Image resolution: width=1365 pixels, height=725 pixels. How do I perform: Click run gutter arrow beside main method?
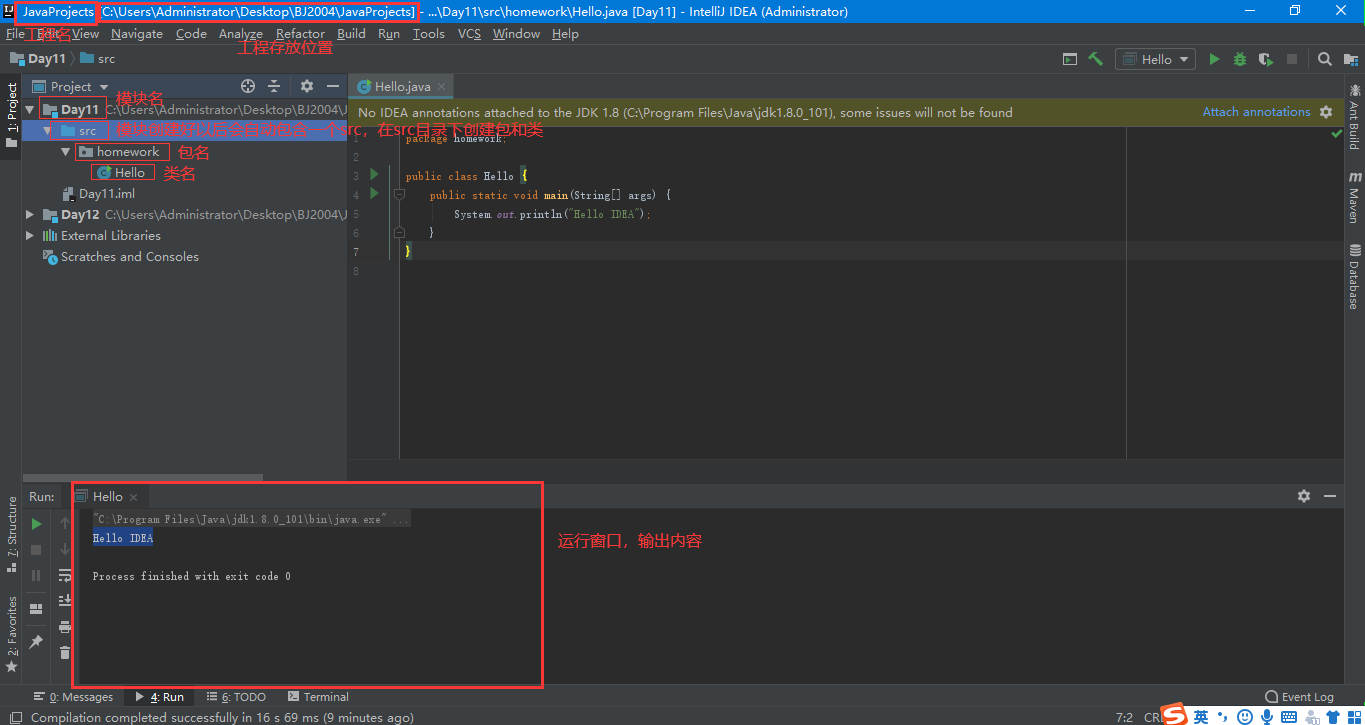[374, 194]
